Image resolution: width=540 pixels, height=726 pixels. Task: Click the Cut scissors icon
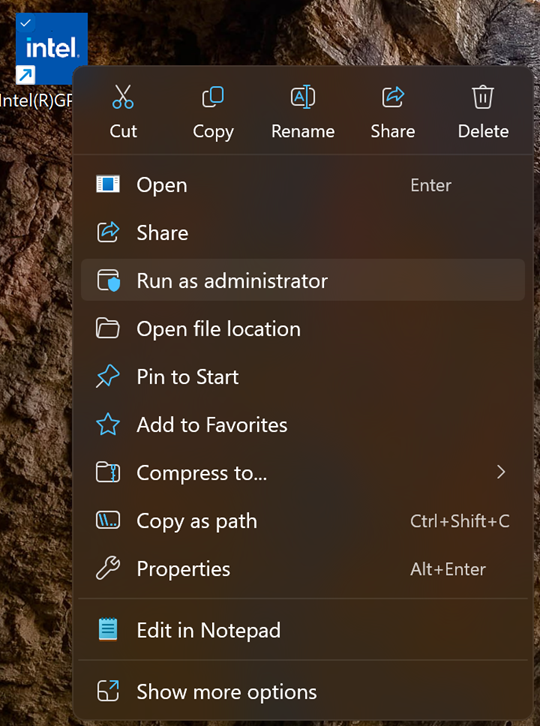(123, 97)
